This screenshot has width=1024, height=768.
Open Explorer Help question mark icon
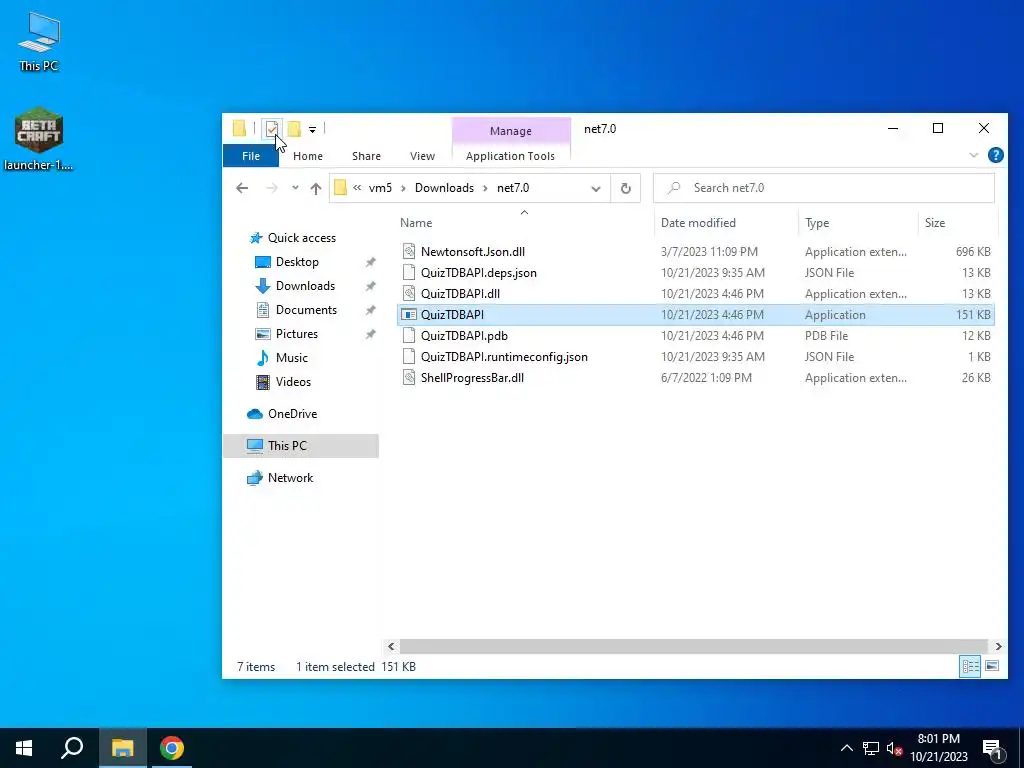(995, 155)
